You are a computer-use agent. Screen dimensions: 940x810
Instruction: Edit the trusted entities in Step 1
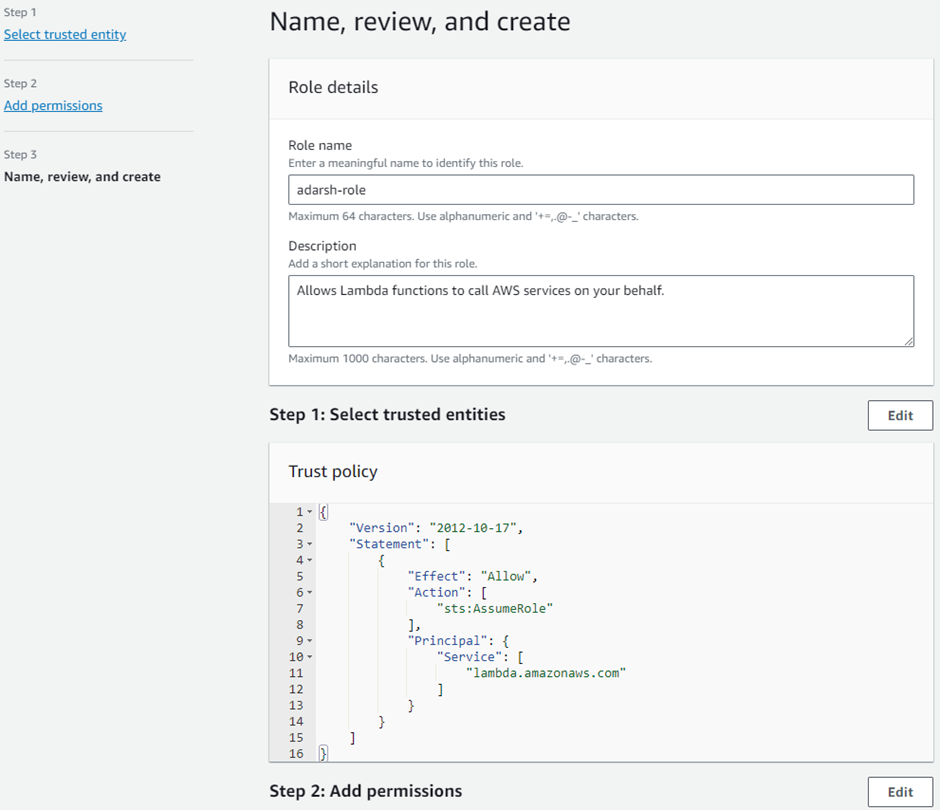899,415
